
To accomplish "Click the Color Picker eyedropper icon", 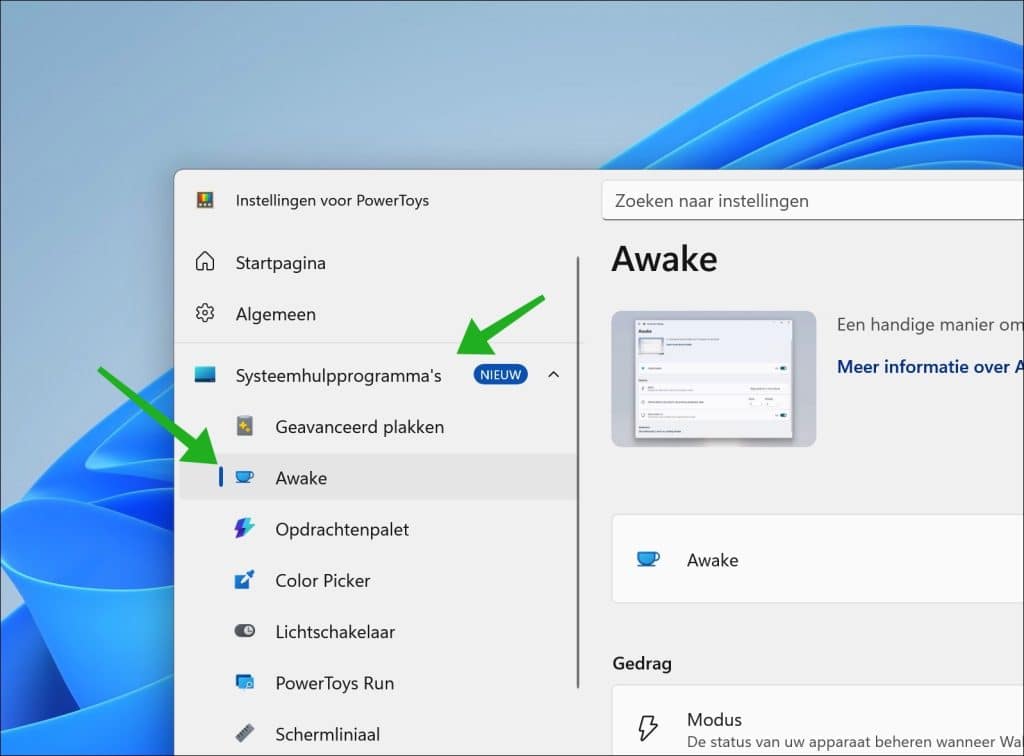I will (244, 580).
